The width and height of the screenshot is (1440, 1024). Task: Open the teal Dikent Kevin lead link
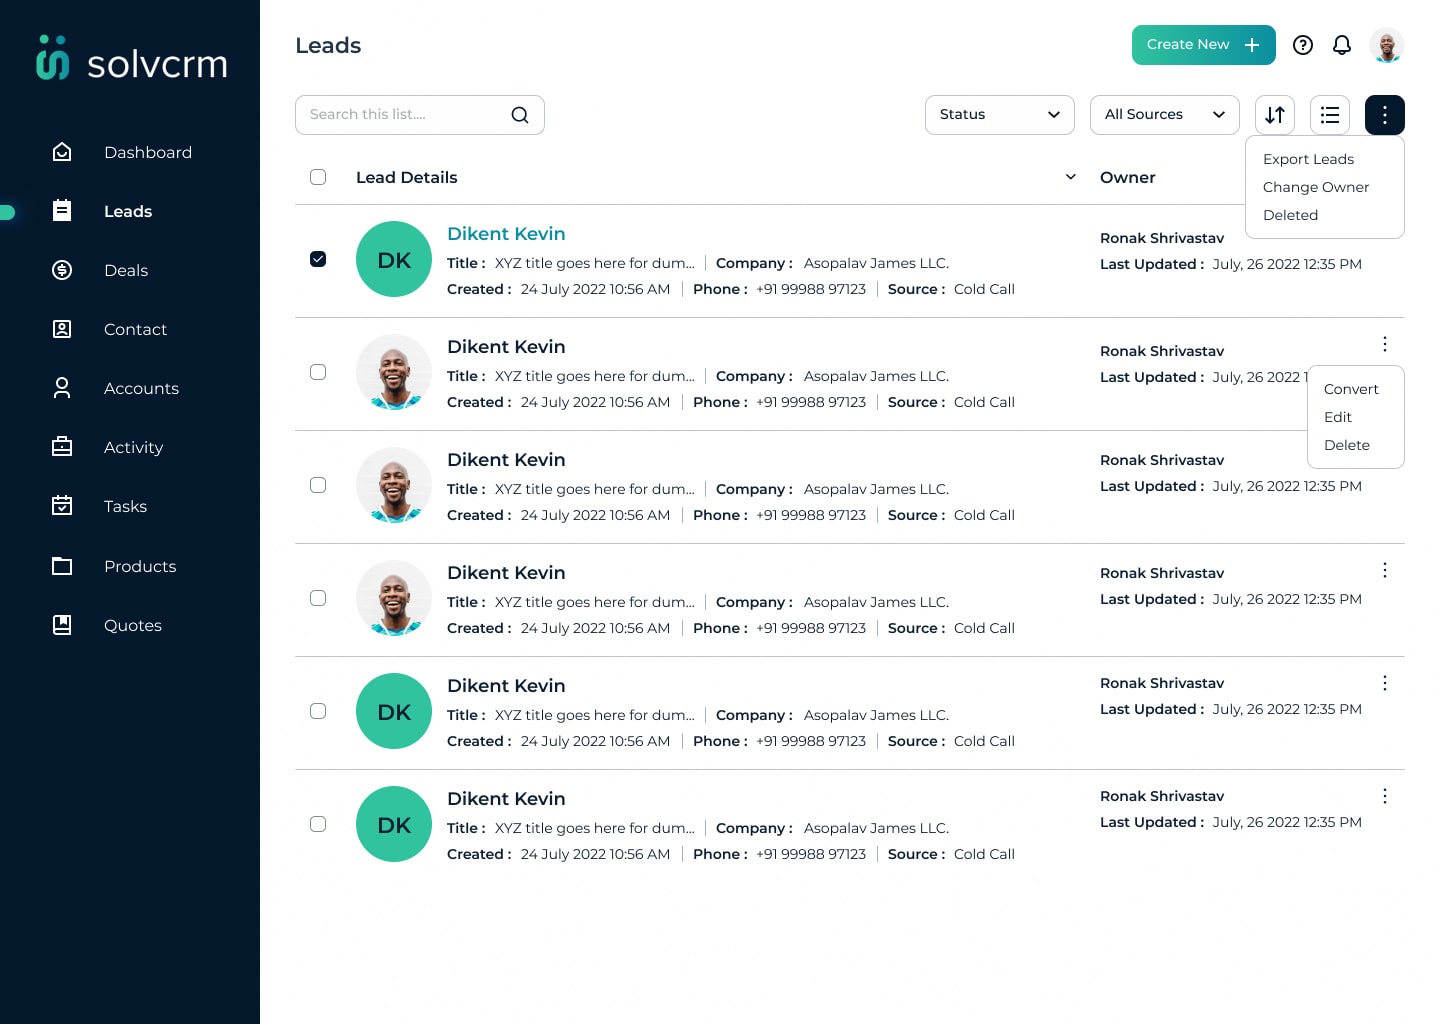pyautogui.click(x=506, y=233)
